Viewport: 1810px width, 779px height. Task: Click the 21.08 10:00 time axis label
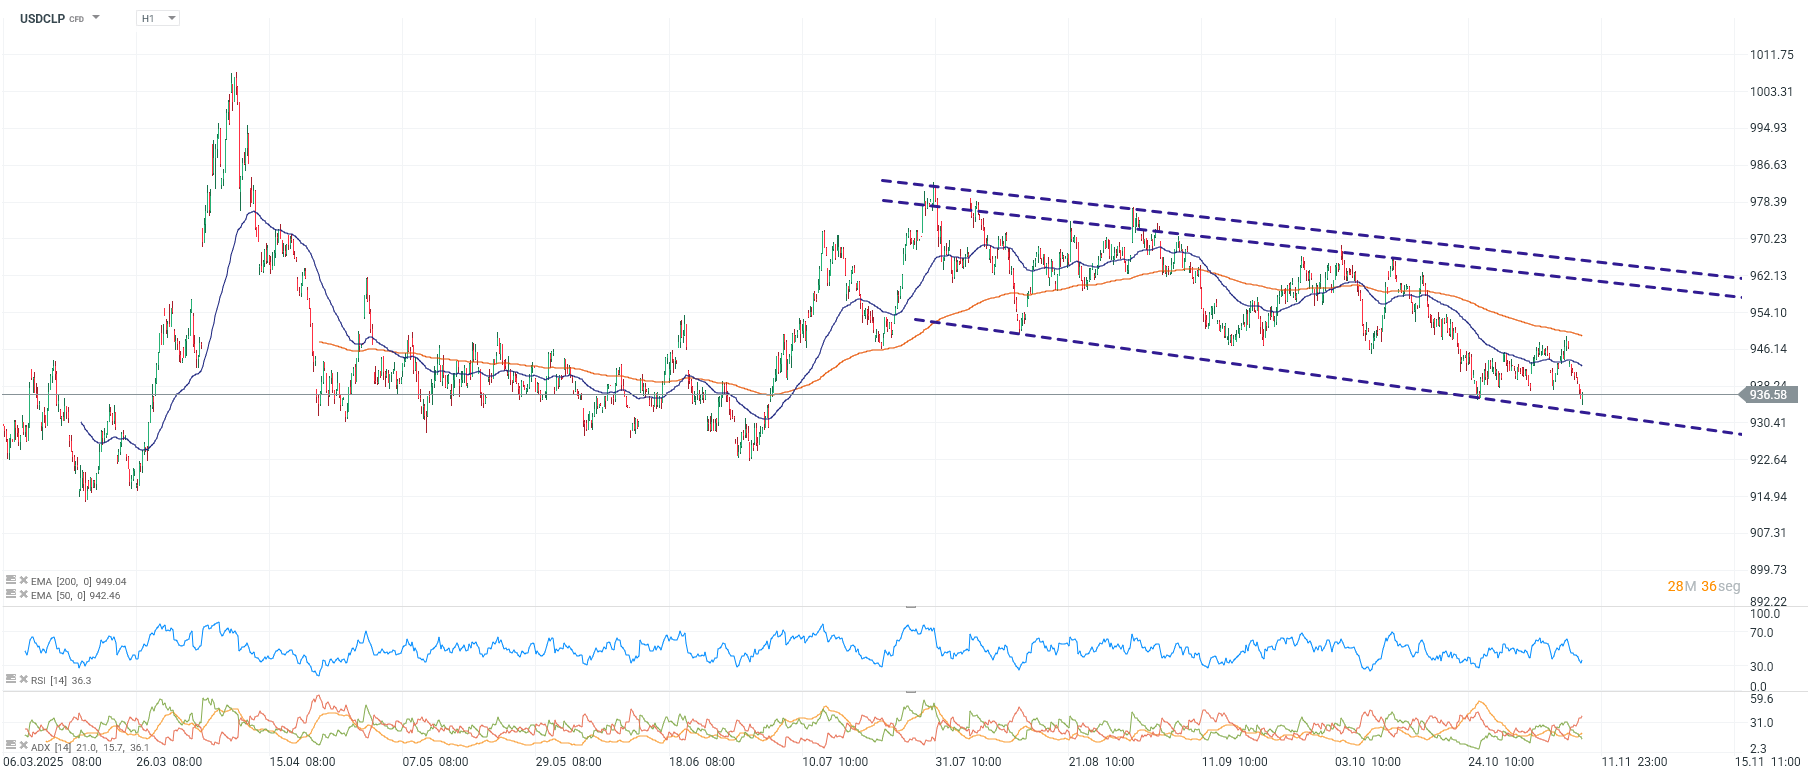coord(1101,762)
